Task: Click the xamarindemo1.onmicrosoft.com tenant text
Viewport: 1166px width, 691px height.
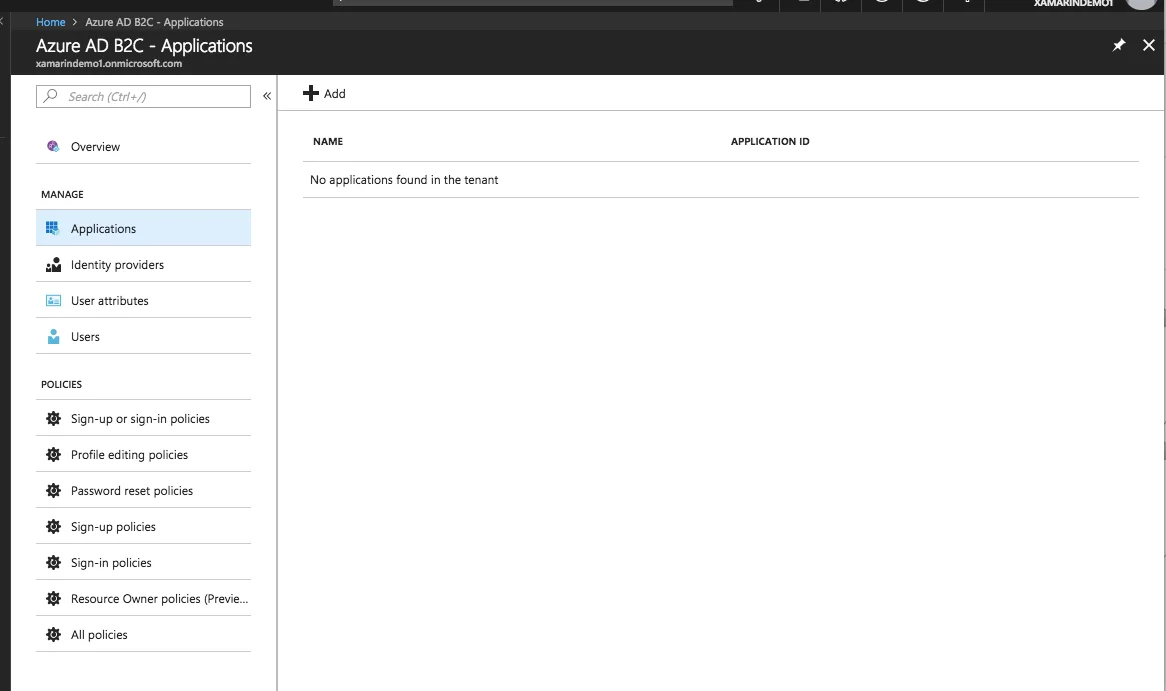Action: (109, 64)
